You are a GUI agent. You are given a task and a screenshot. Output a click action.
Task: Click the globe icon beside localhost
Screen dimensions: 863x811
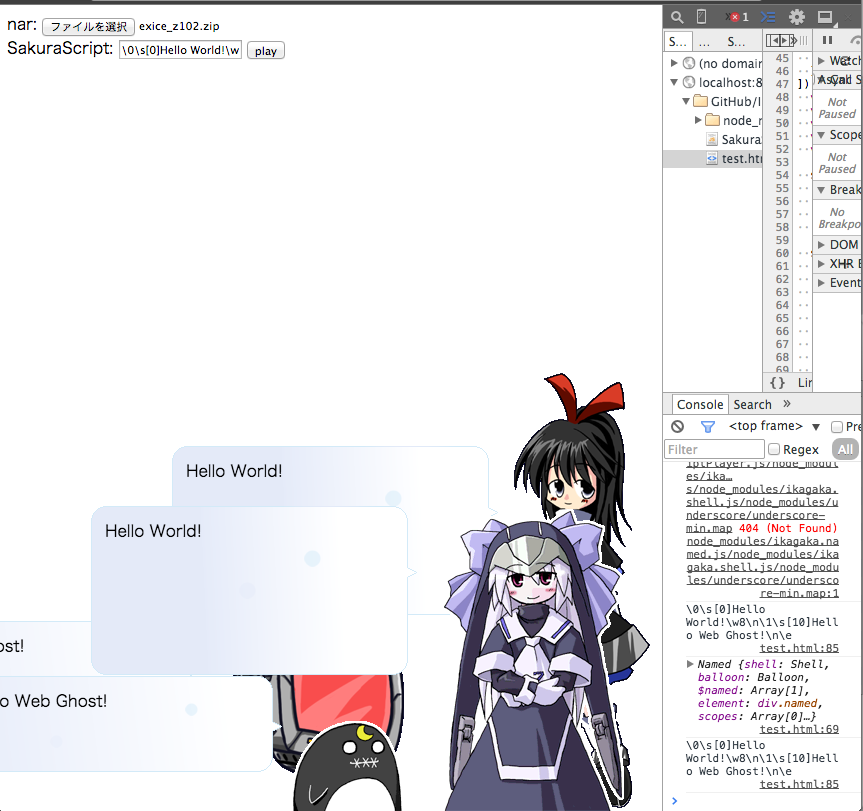[x=689, y=83]
